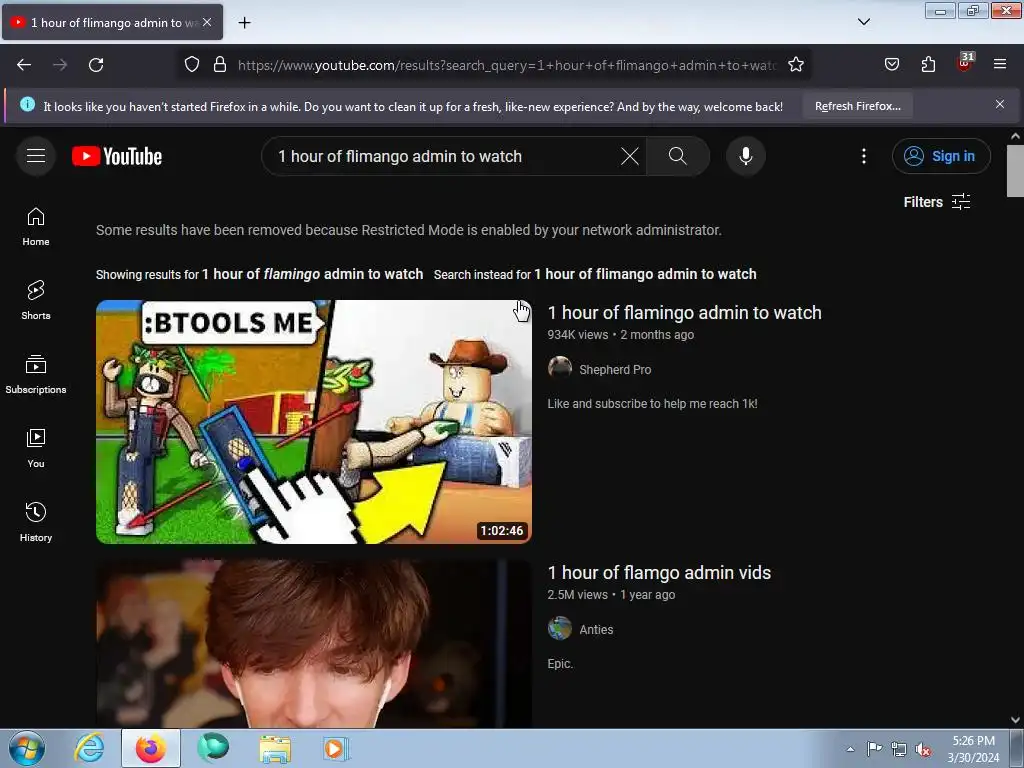1024x768 pixels.
Task: Open a new tab with plus
Action: pos(244,23)
